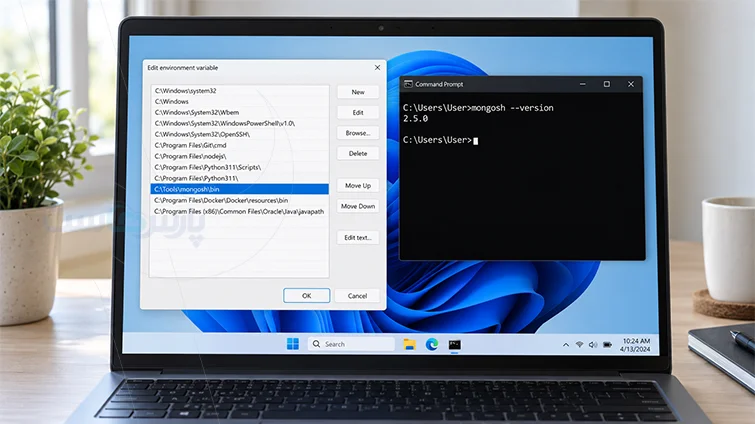Viewport: 755px width, 424px height.
Task: Open the Wi-Fi network tray icon
Action: tap(580, 345)
